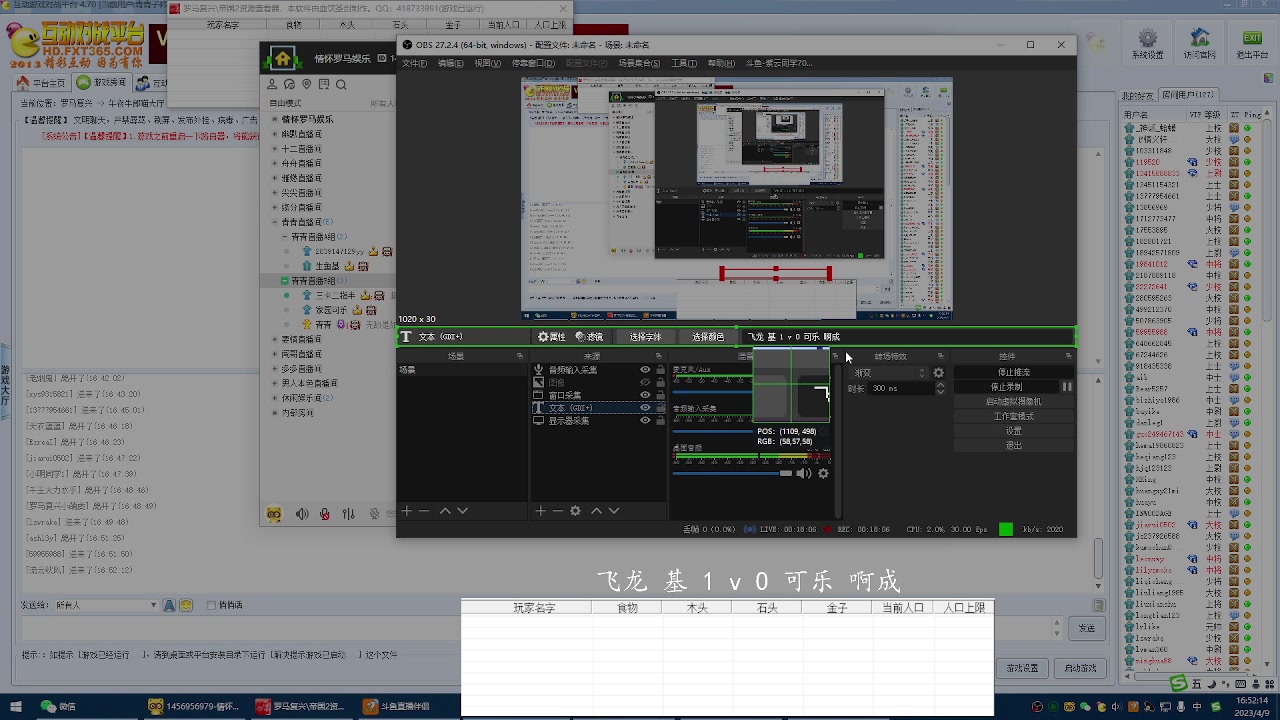The height and width of the screenshot is (720, 1280).
Task: Open the Windows Start menu
Action: coord(17,706)
